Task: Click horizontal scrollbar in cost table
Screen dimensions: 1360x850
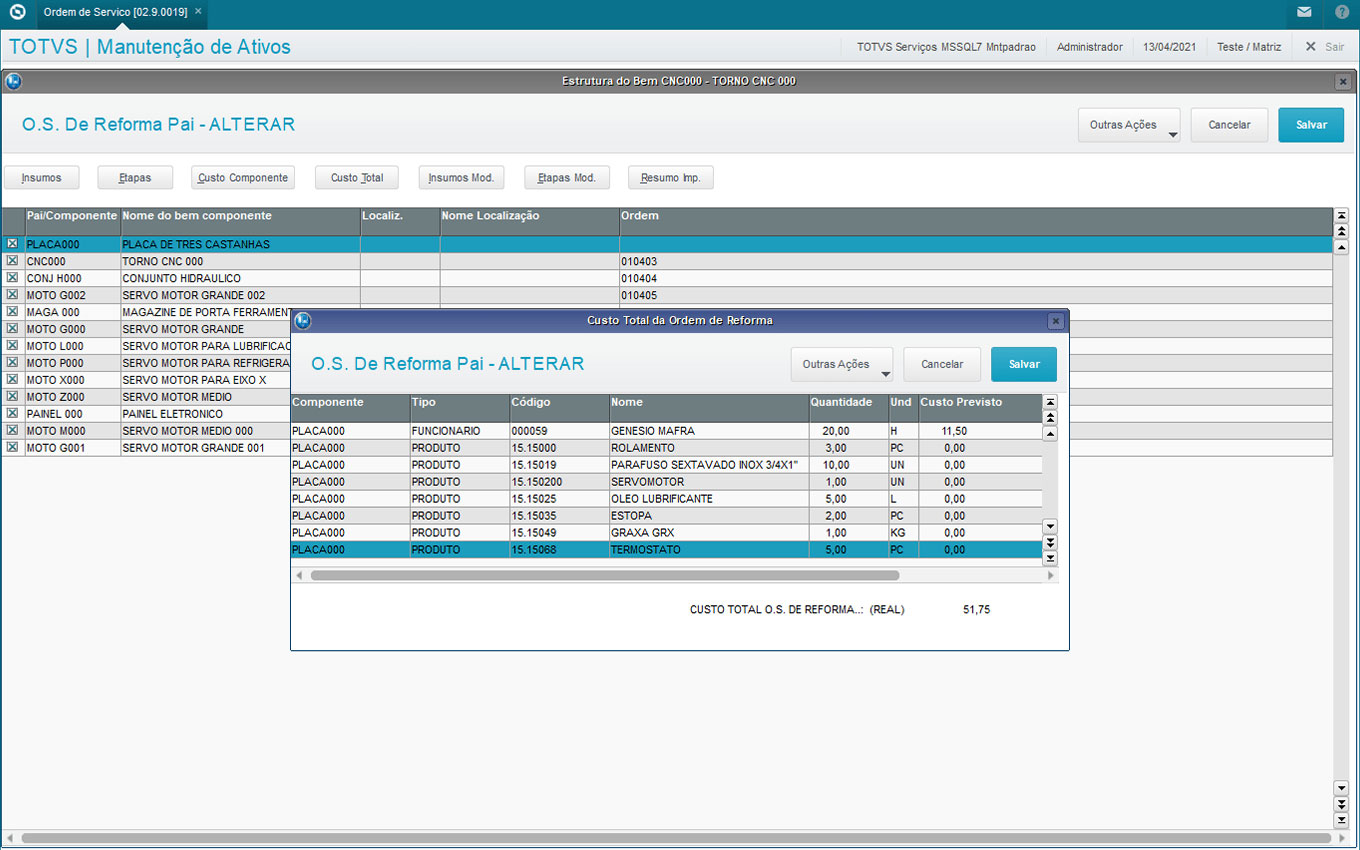Action: (x=604, y=576)
